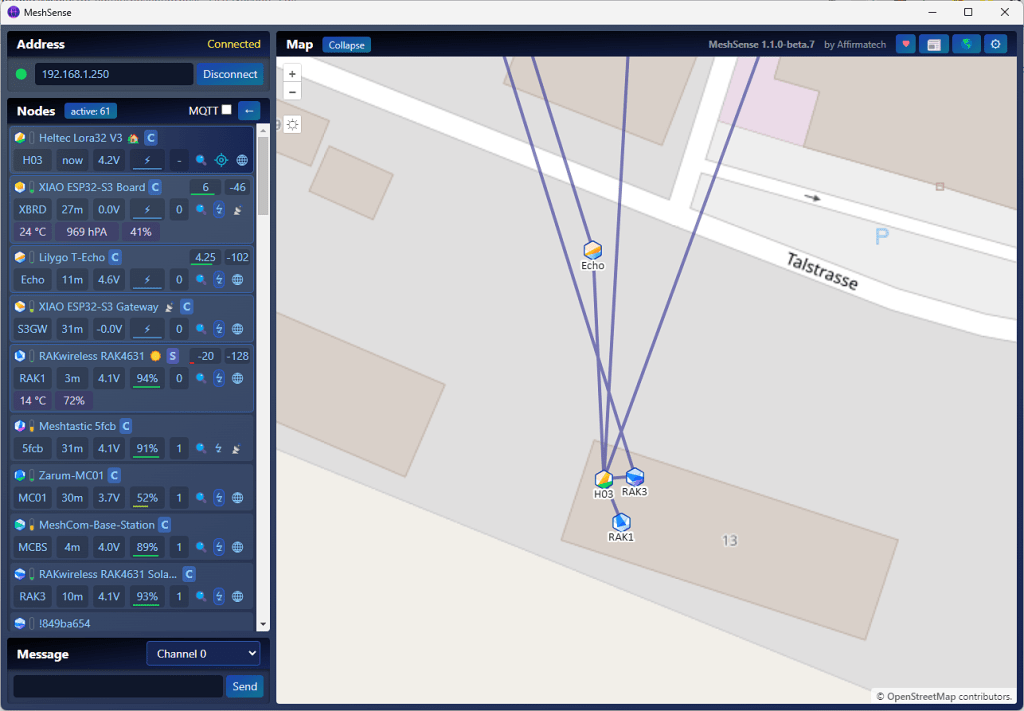Collapse nodes panel with left arrow button
This screenshot has width=1024, height=711.
[x=249, y=110]
